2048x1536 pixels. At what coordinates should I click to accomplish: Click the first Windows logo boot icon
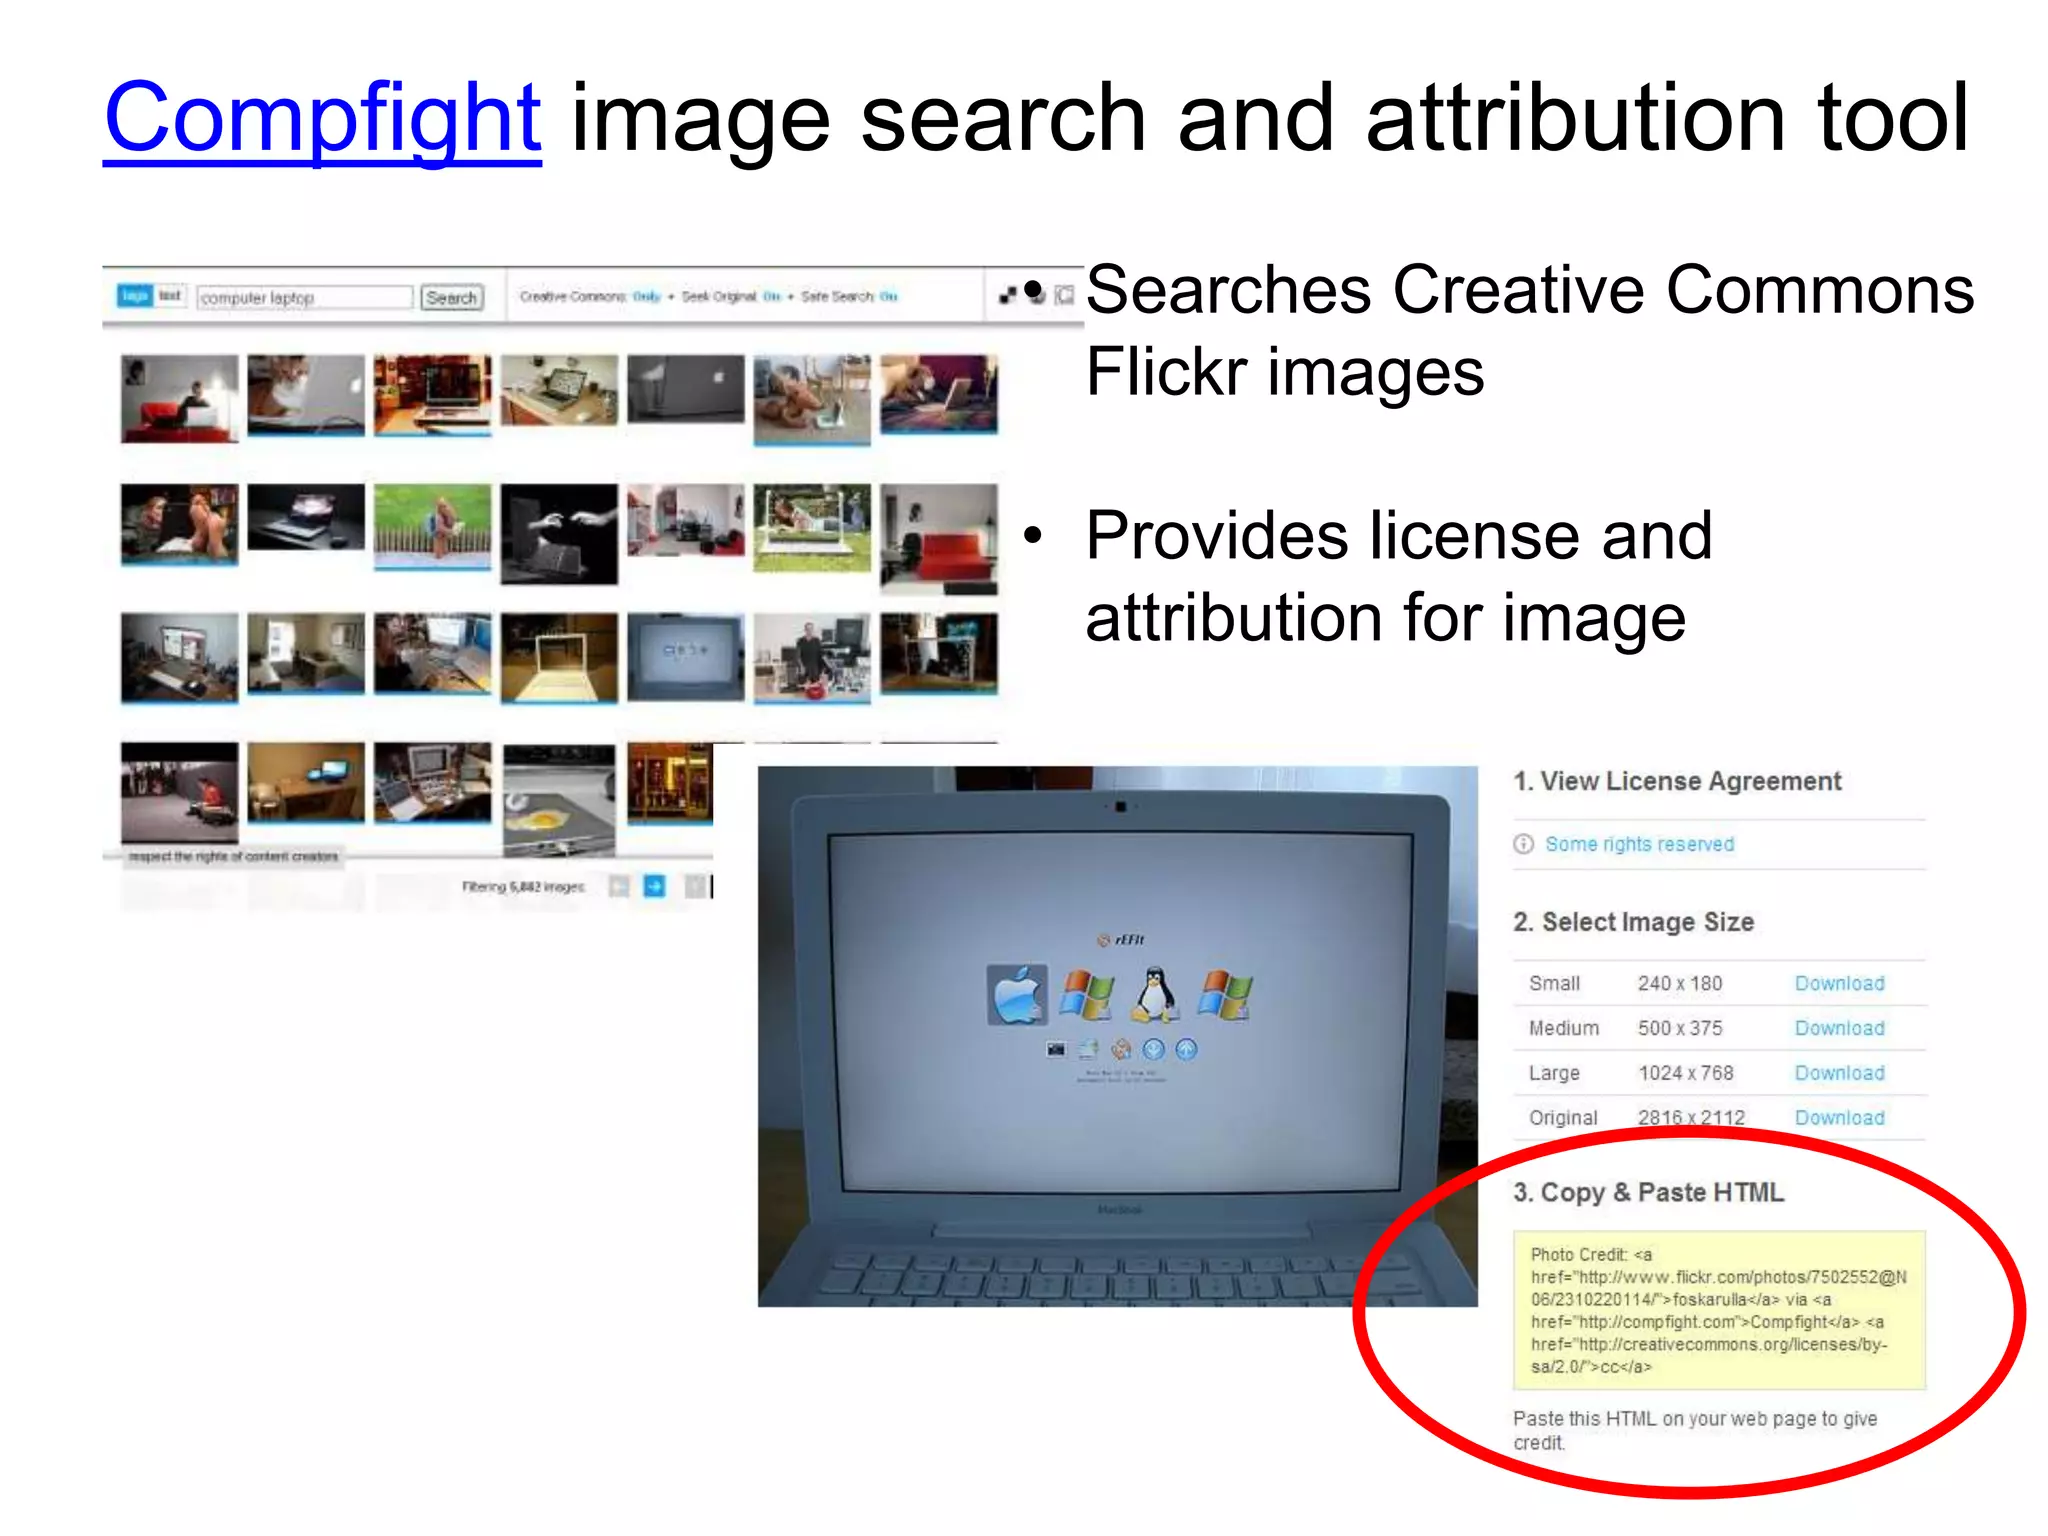pos(1087,995)
